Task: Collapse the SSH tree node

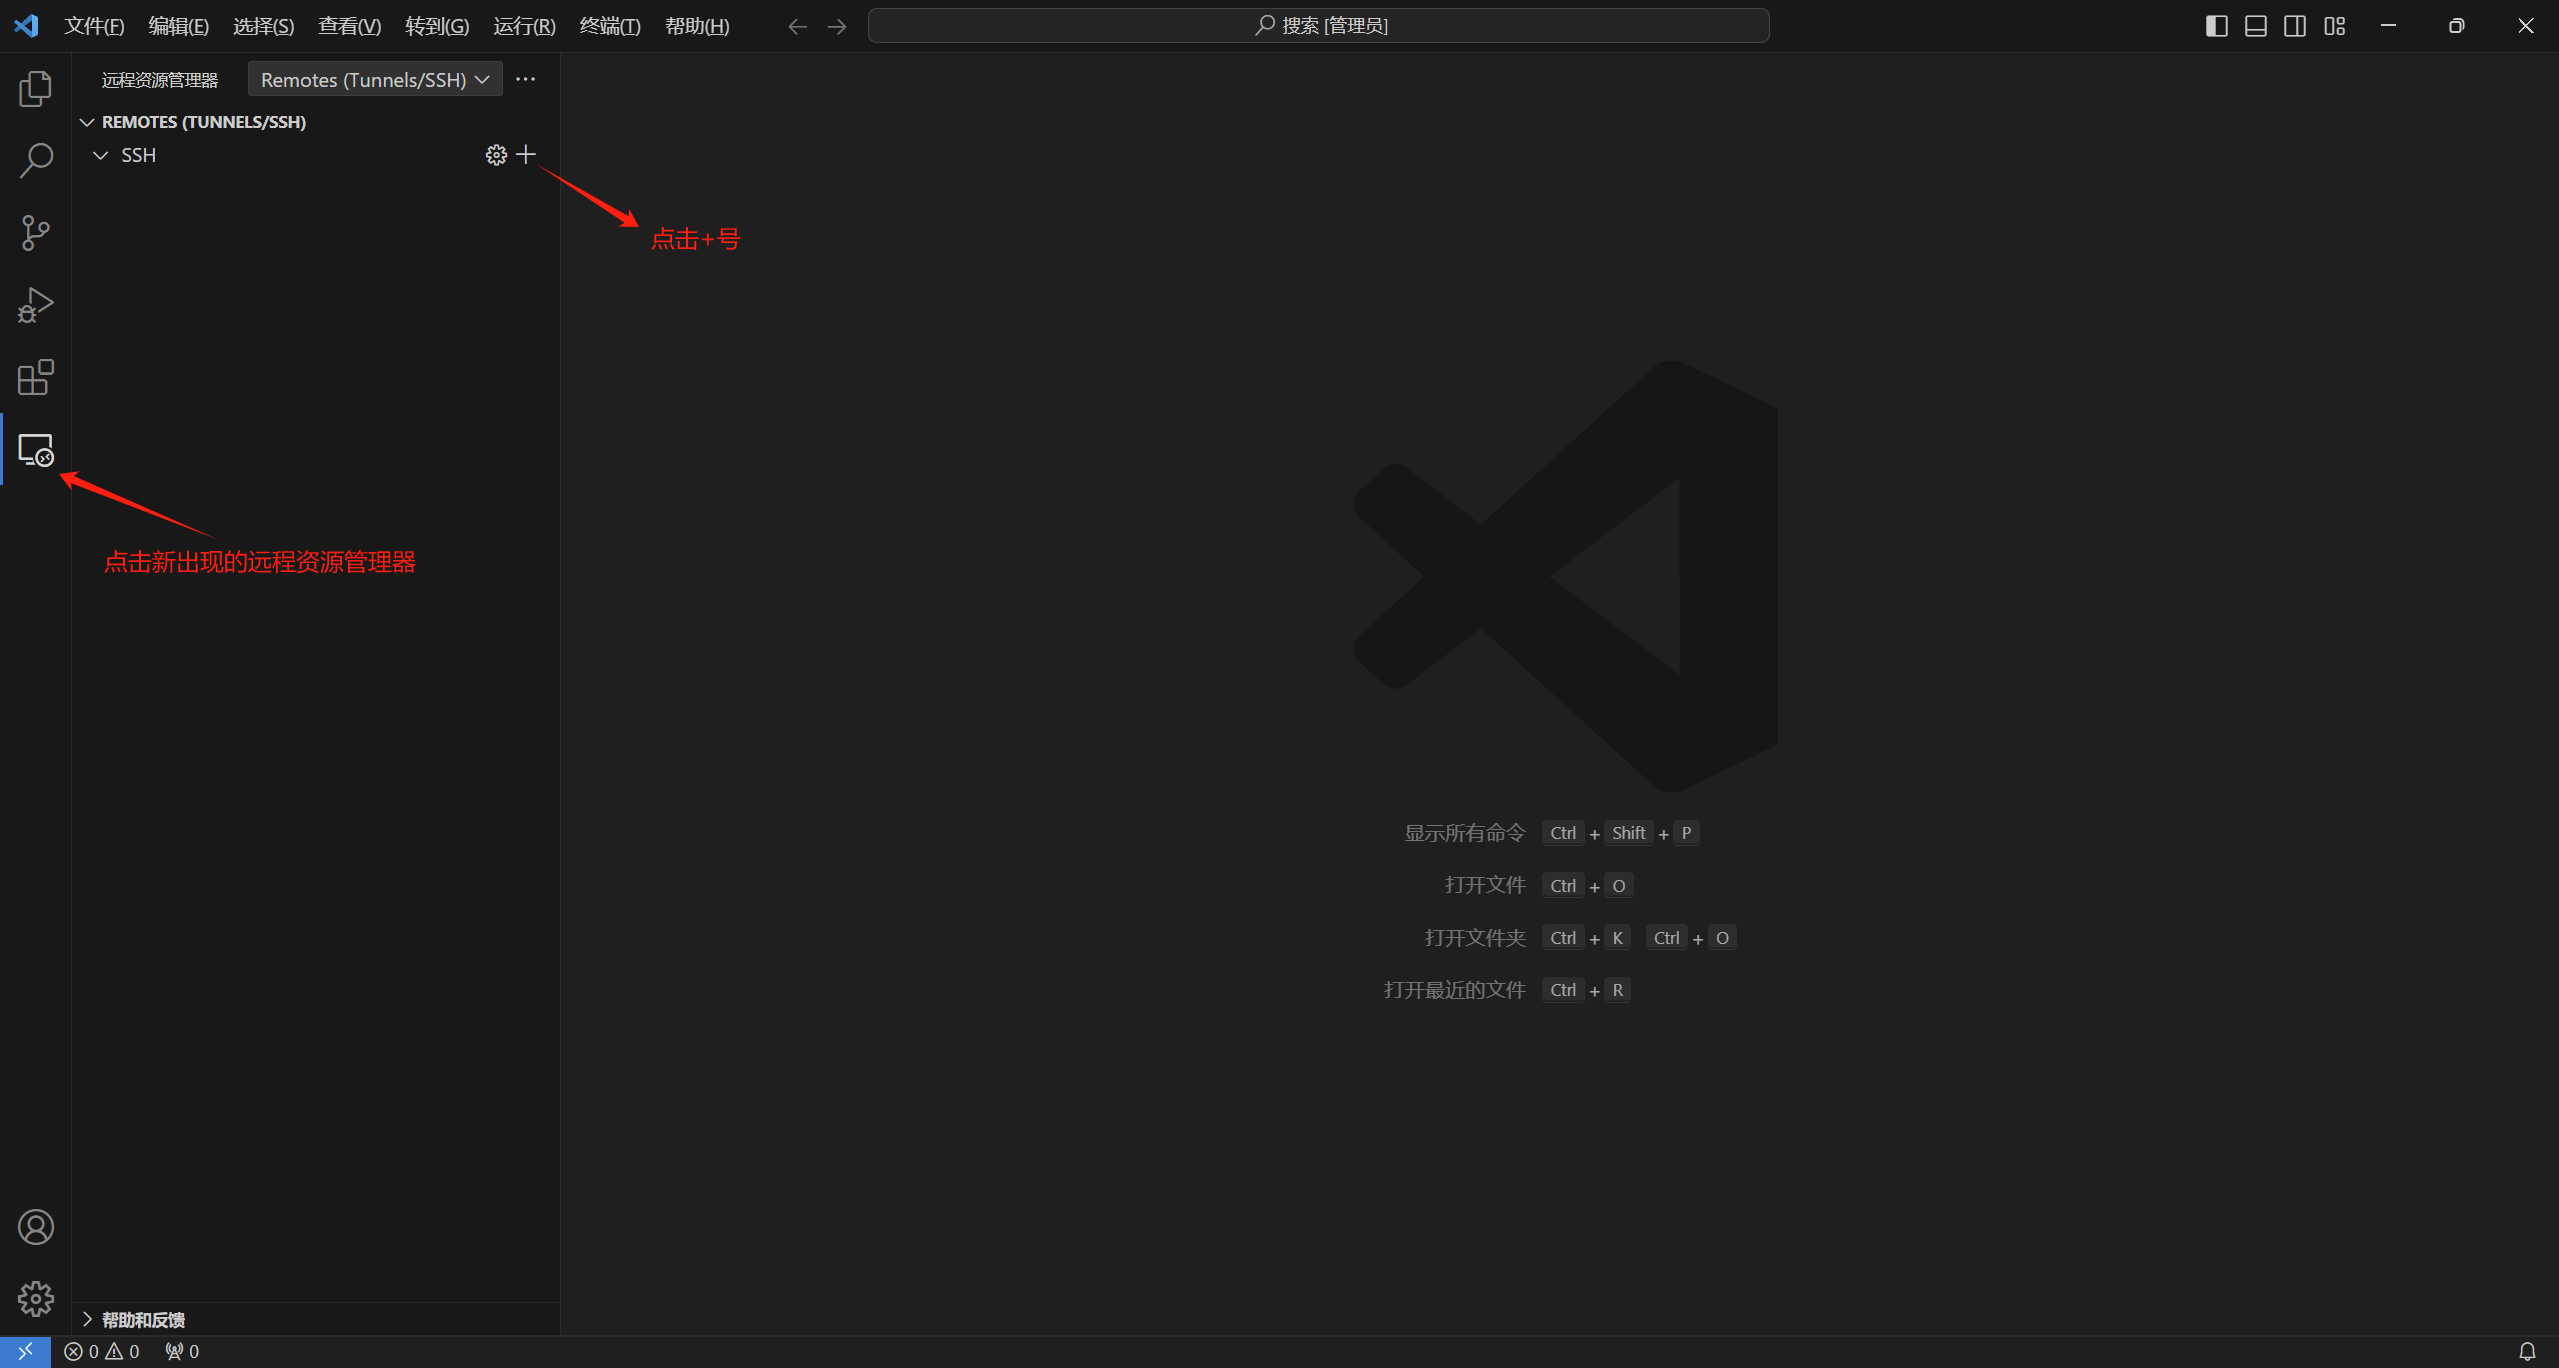Action: pyautogui.click(x=101, y=155)
